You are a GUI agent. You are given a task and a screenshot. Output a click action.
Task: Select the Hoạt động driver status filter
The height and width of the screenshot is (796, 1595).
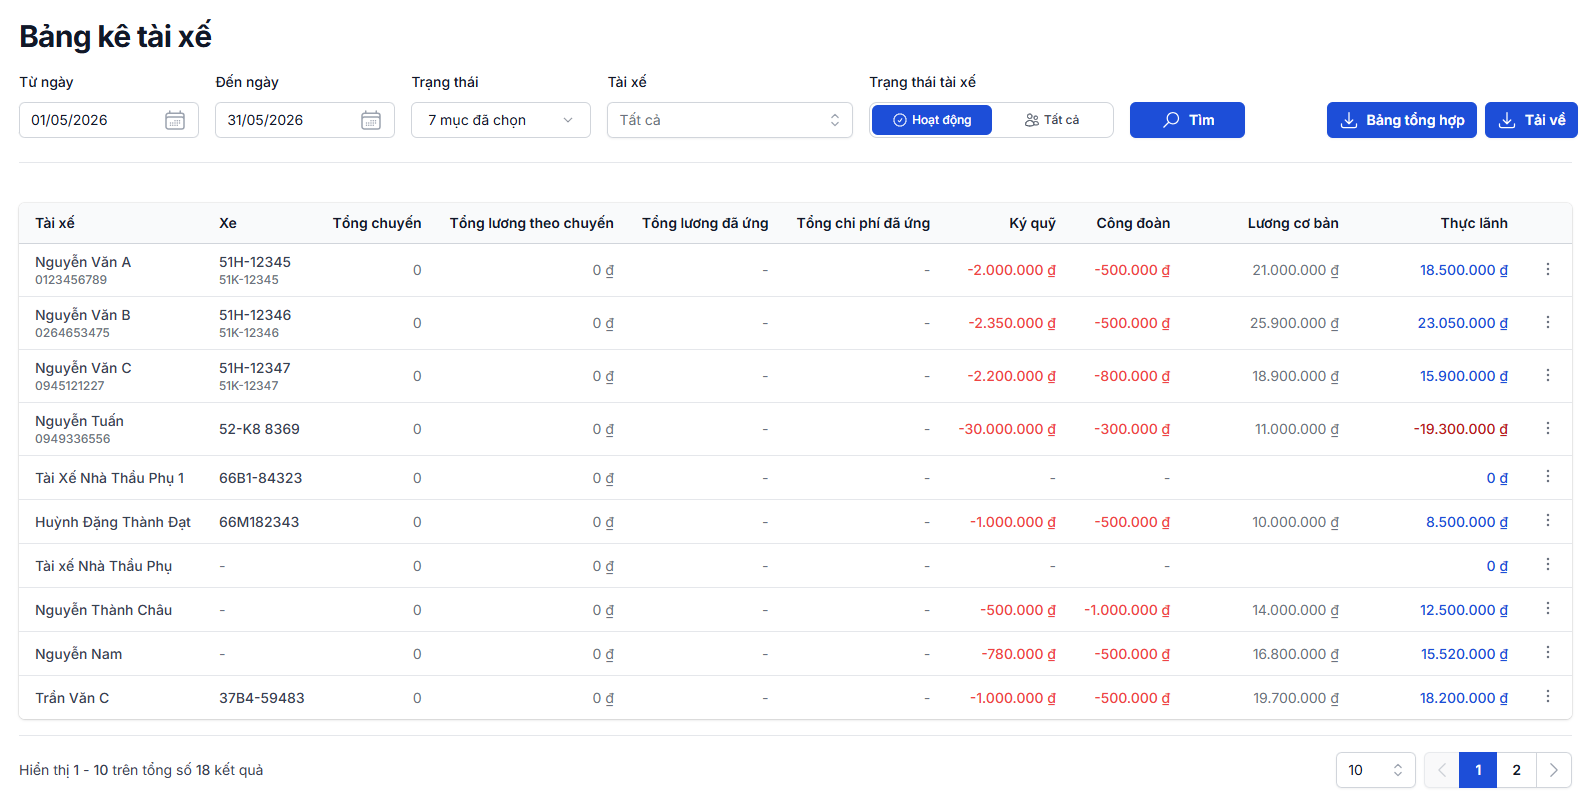(x=932, y=120)
